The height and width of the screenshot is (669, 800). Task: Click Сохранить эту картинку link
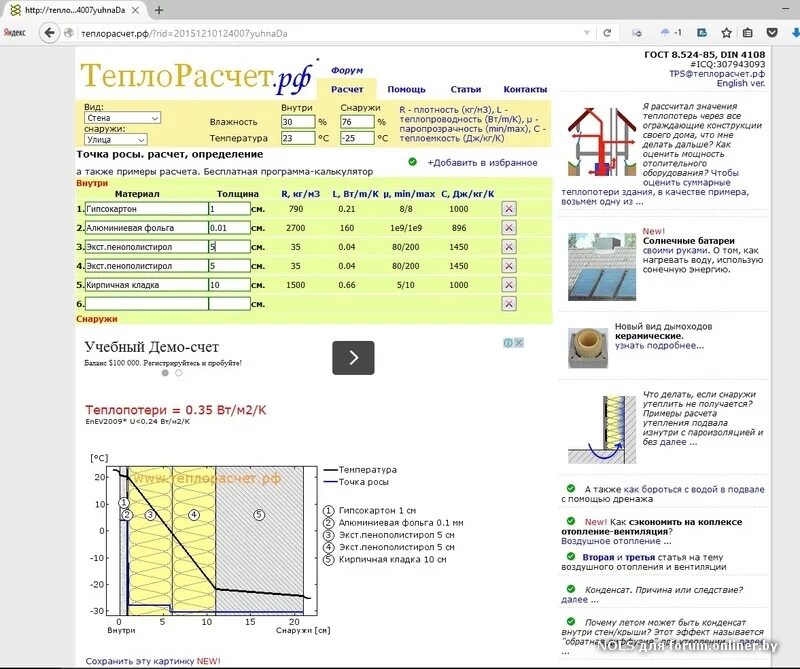pos(153,661)
